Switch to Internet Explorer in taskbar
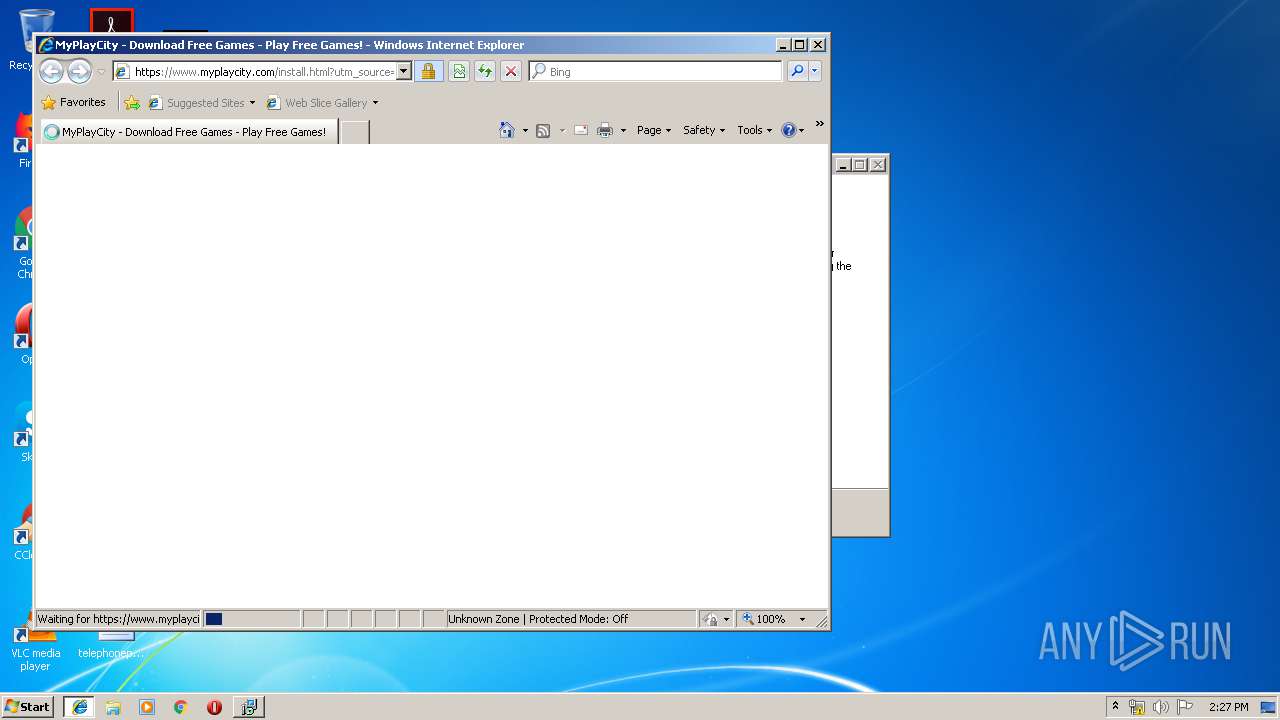 coord(80,706)
